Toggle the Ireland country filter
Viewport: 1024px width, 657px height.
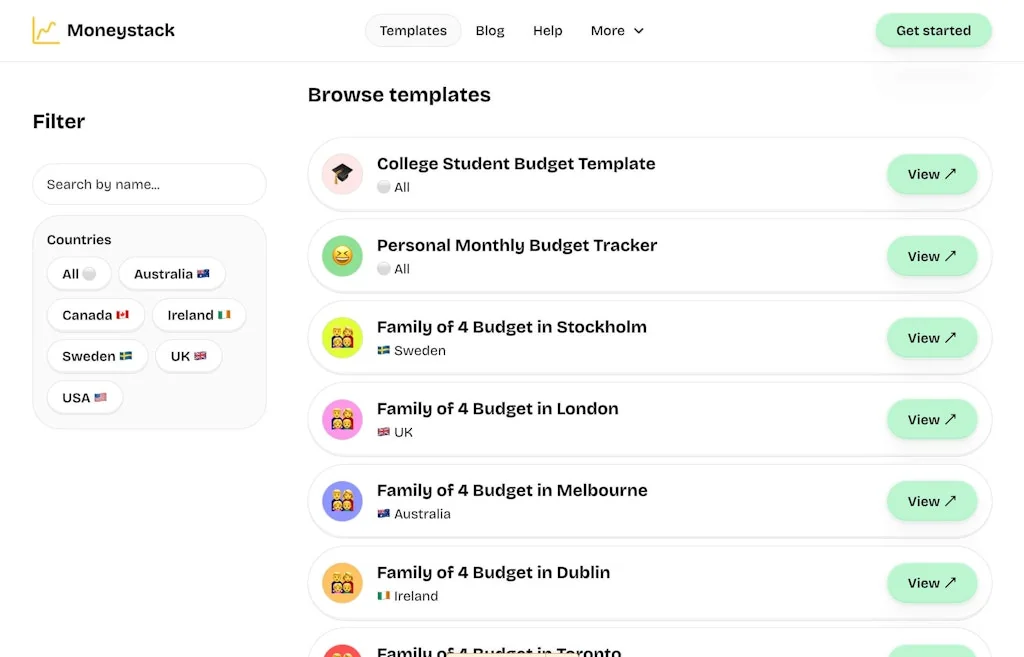pyautogui.click(x=199, y=315)
